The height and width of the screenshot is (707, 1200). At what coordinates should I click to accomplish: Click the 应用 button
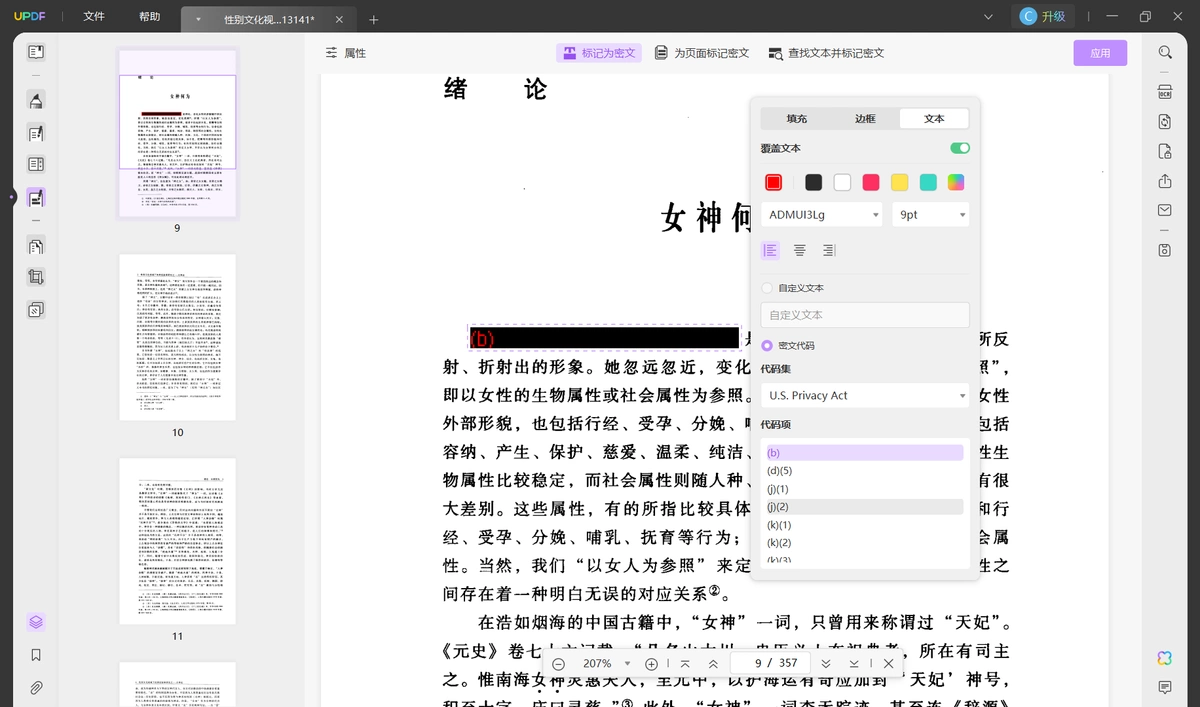[x=1100, y=53]
